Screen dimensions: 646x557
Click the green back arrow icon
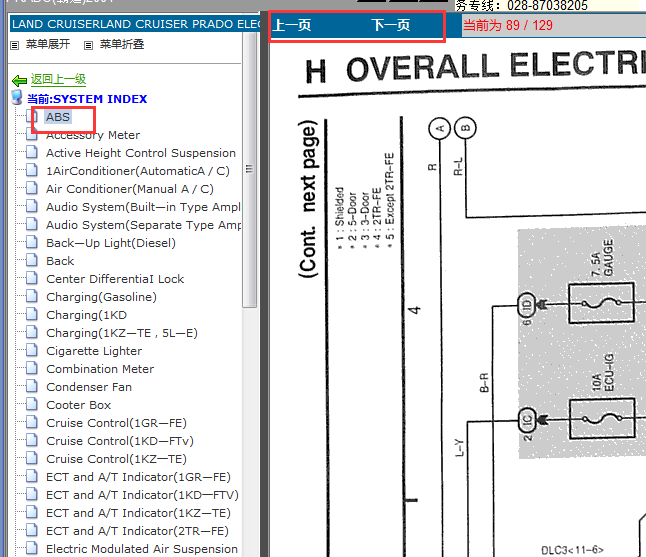click(x=19, y=80)
